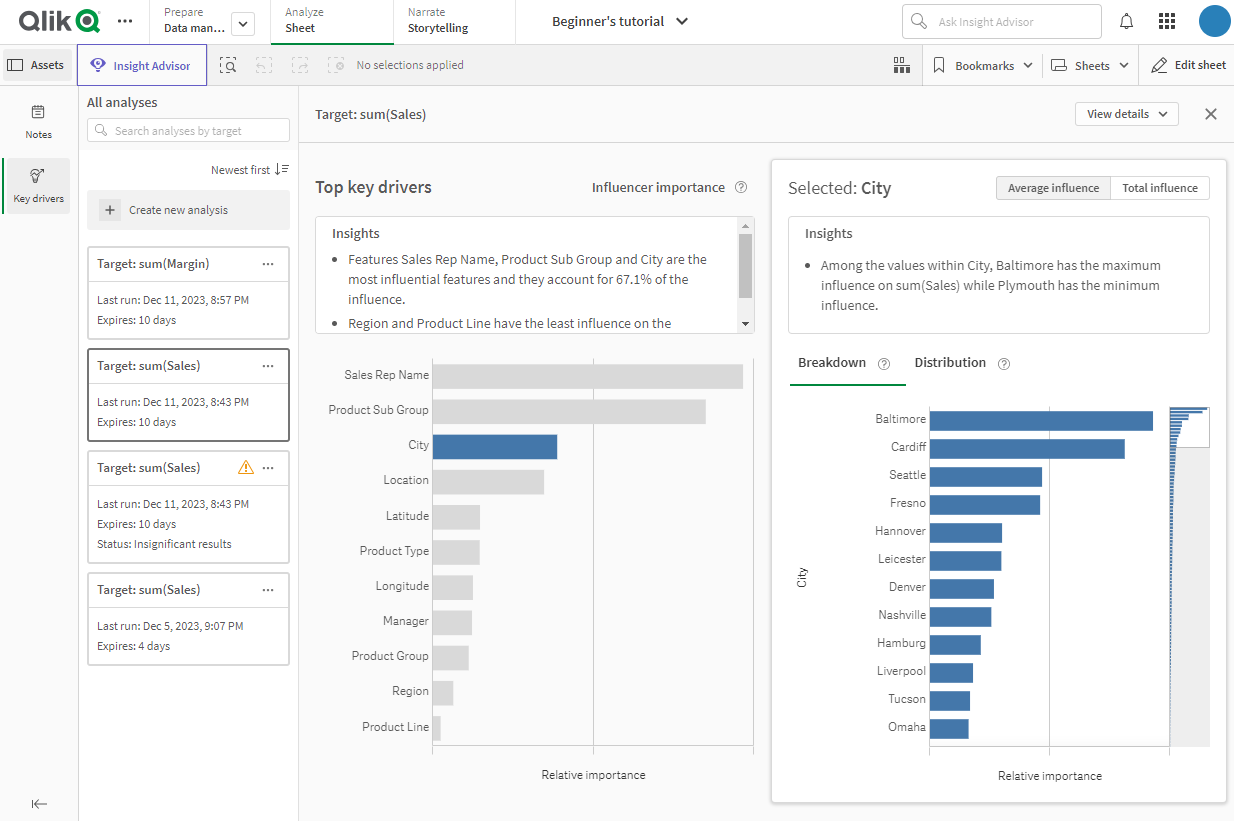
Task: Click the warning icon on the insignificant analysis
Action: click(x=246, y=467)
